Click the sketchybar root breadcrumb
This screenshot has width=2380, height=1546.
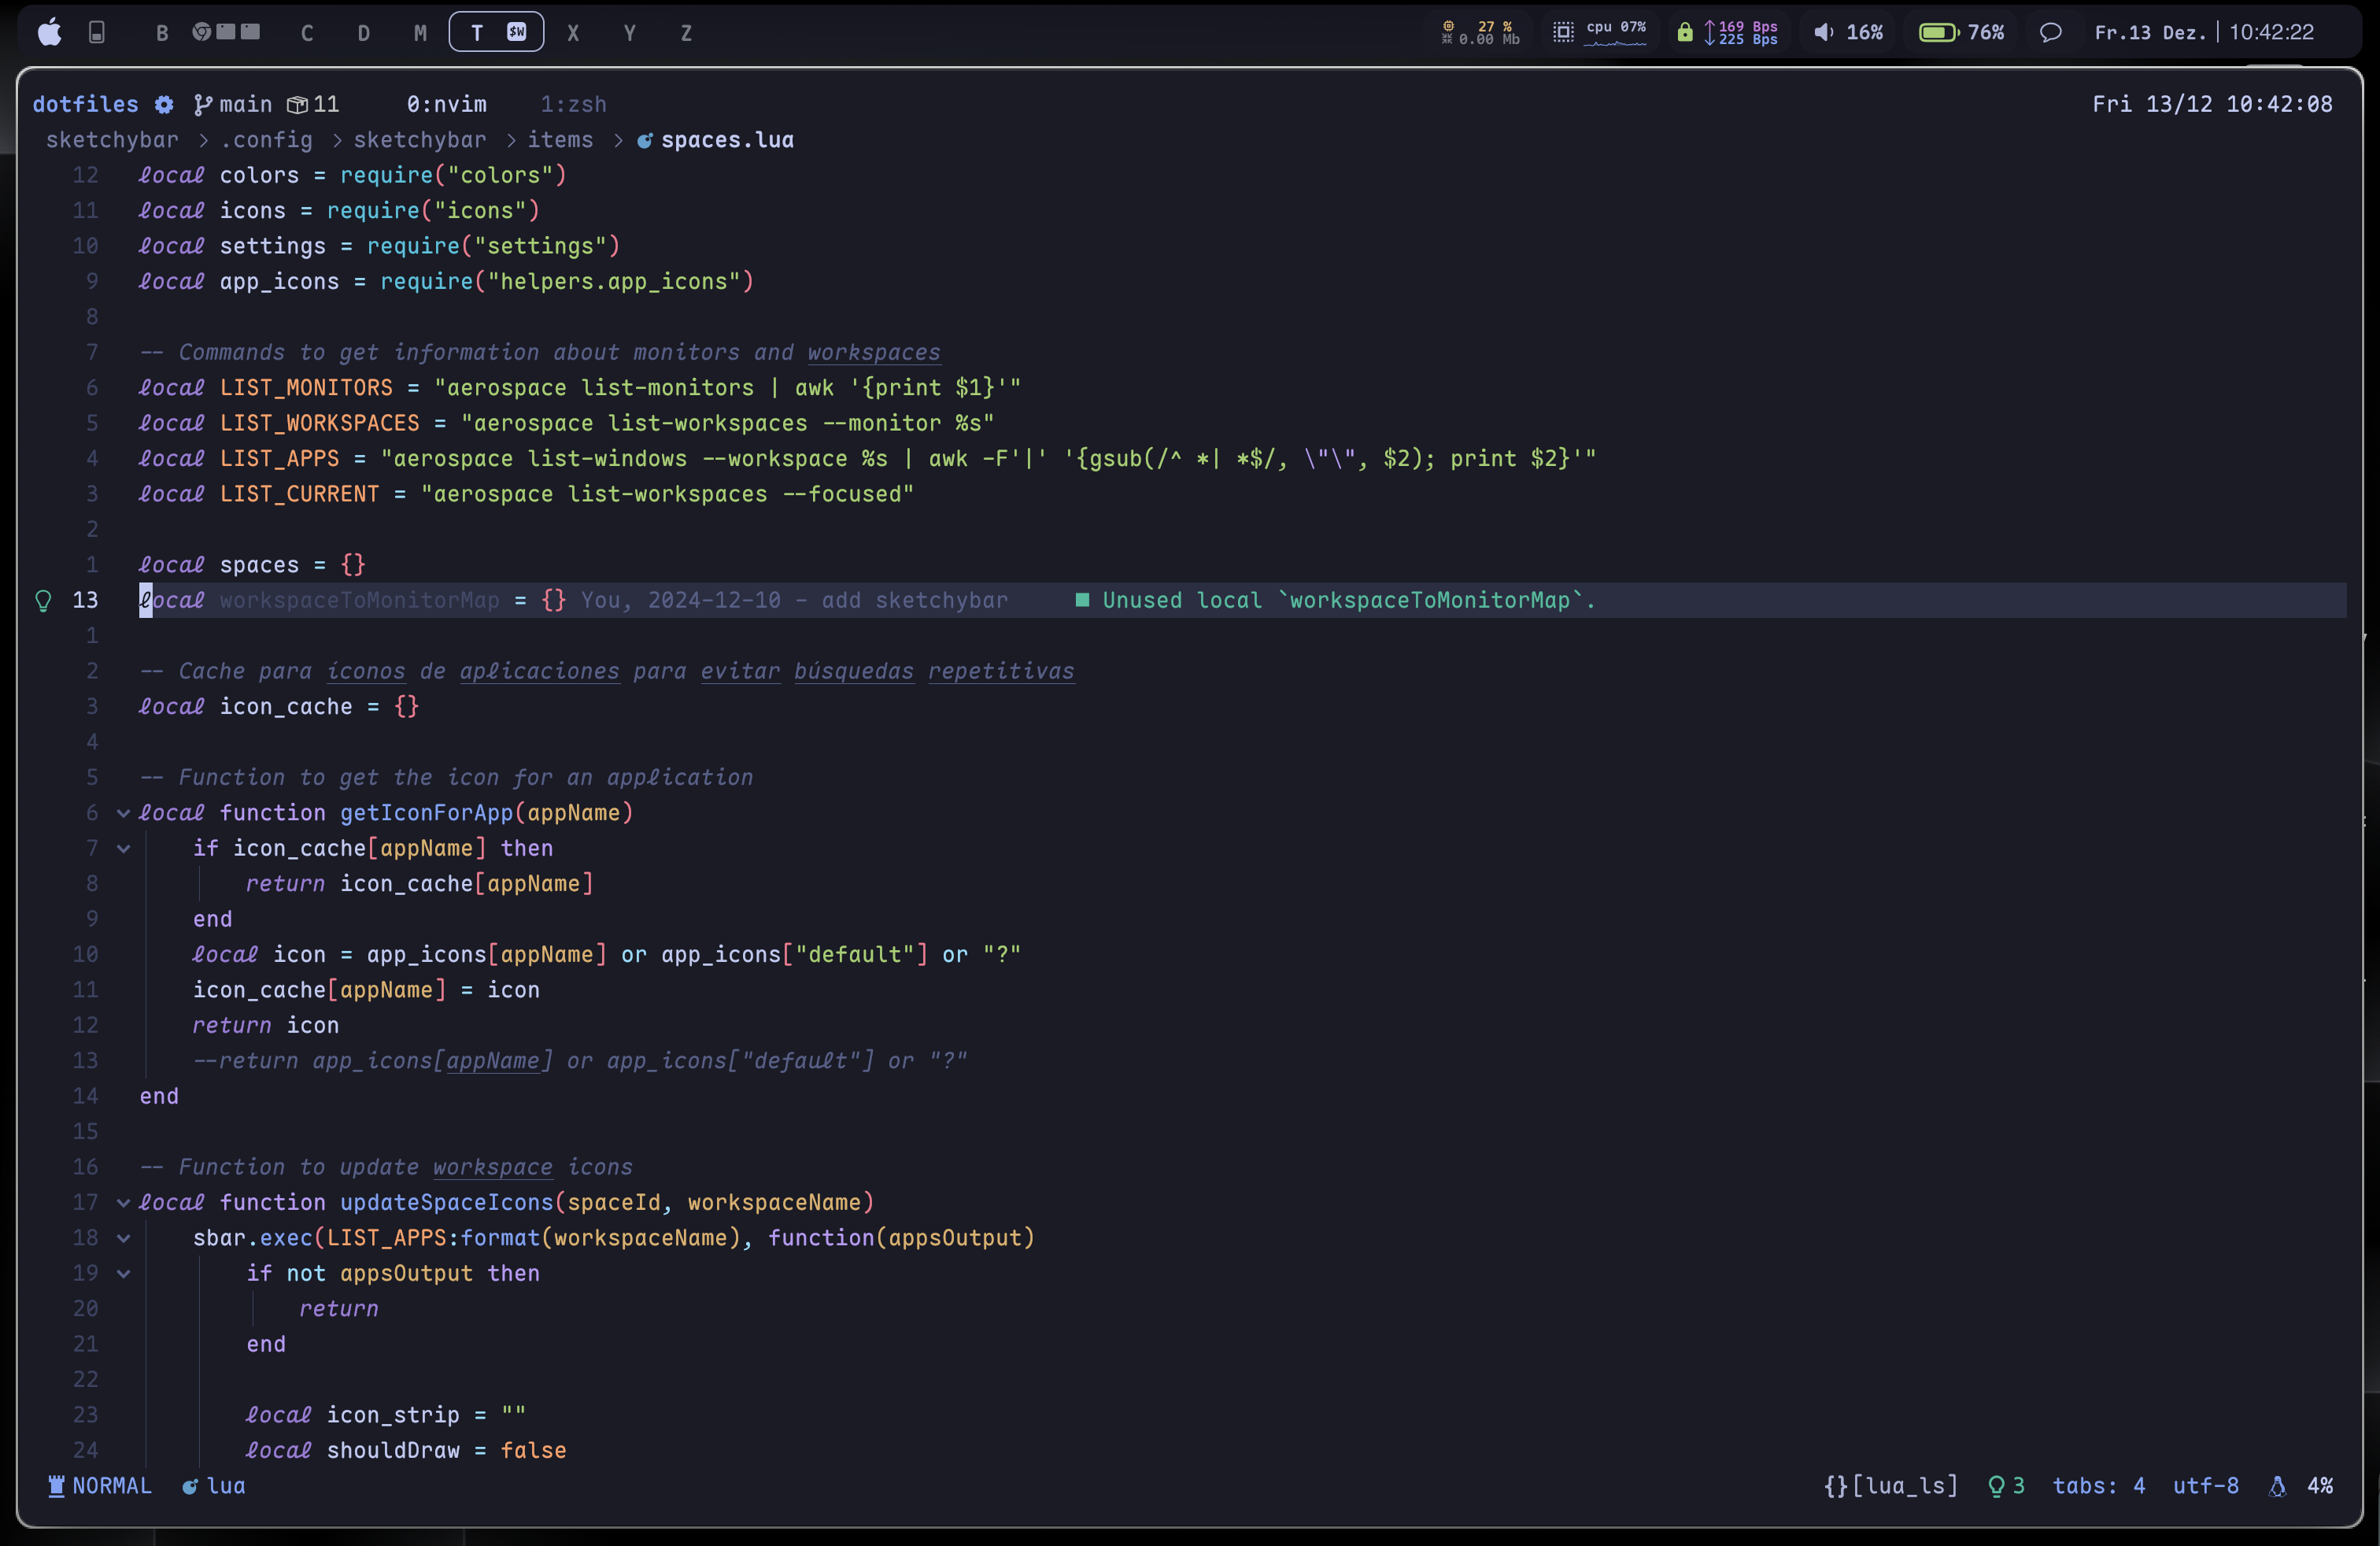point(112,140)
